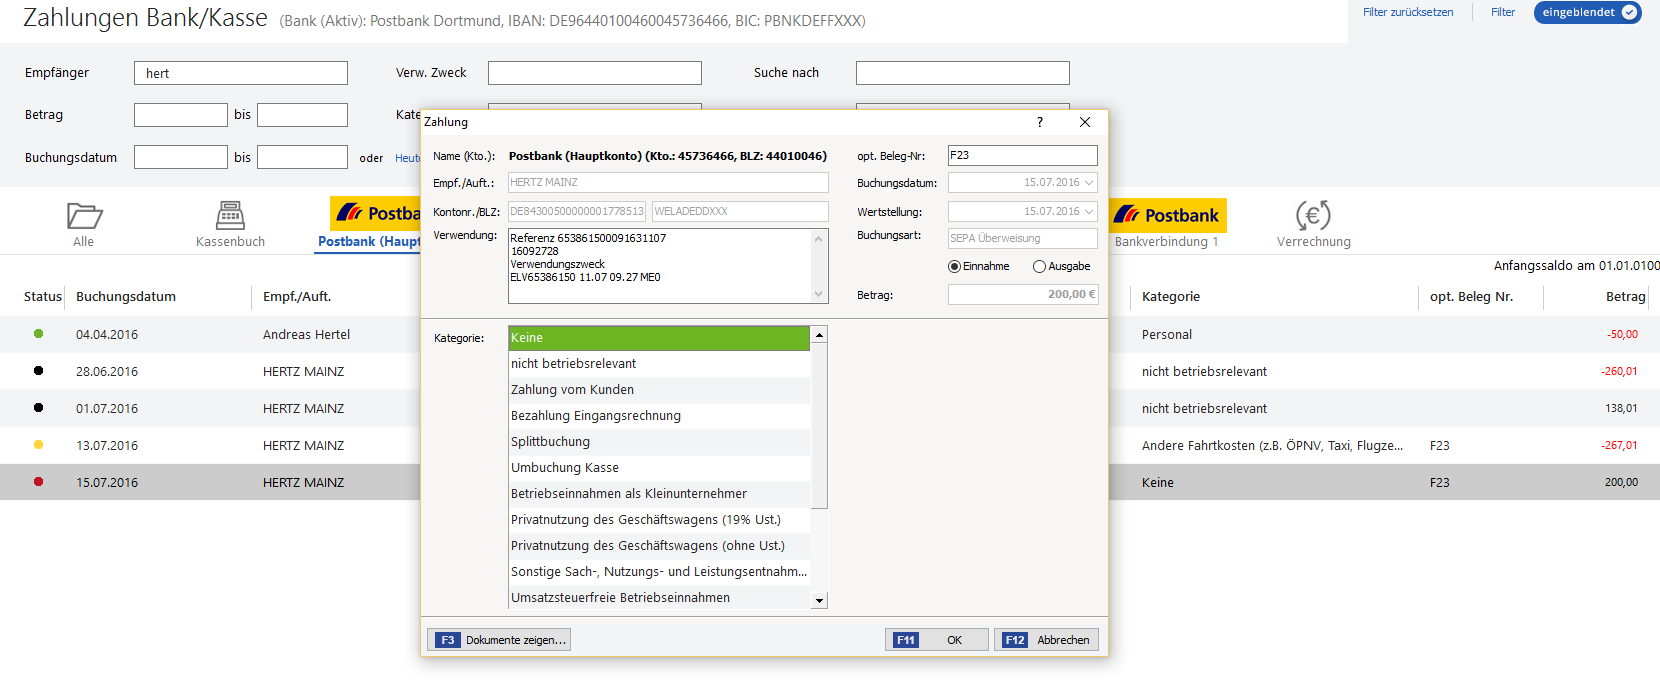This screenshot has height=688, width=1660.
Task: Select the Verrechnung euro icon
Action: pyautogui.click(x=1313, y=215)
